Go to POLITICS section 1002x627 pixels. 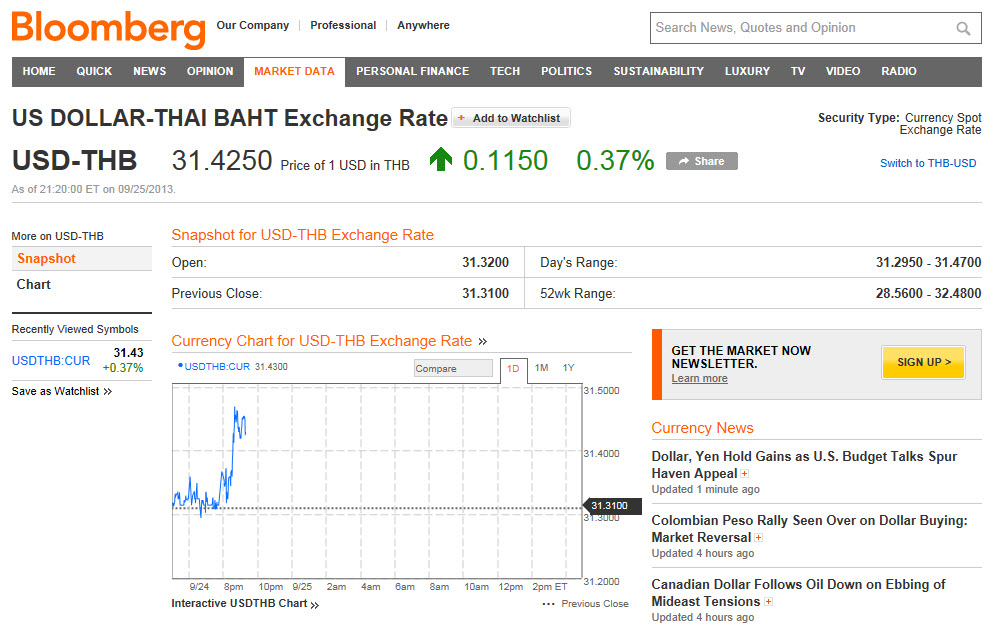(567, 72)
